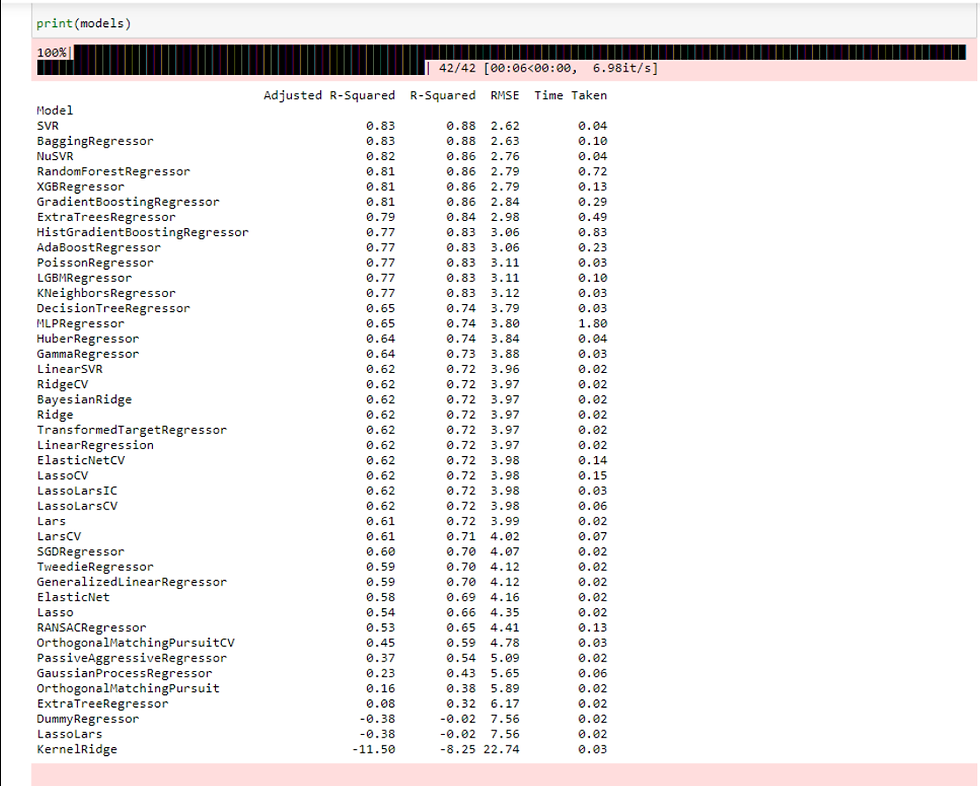Select the HuberRegressor row name
The image size is (980, 786).
click(x=88, y=339)
